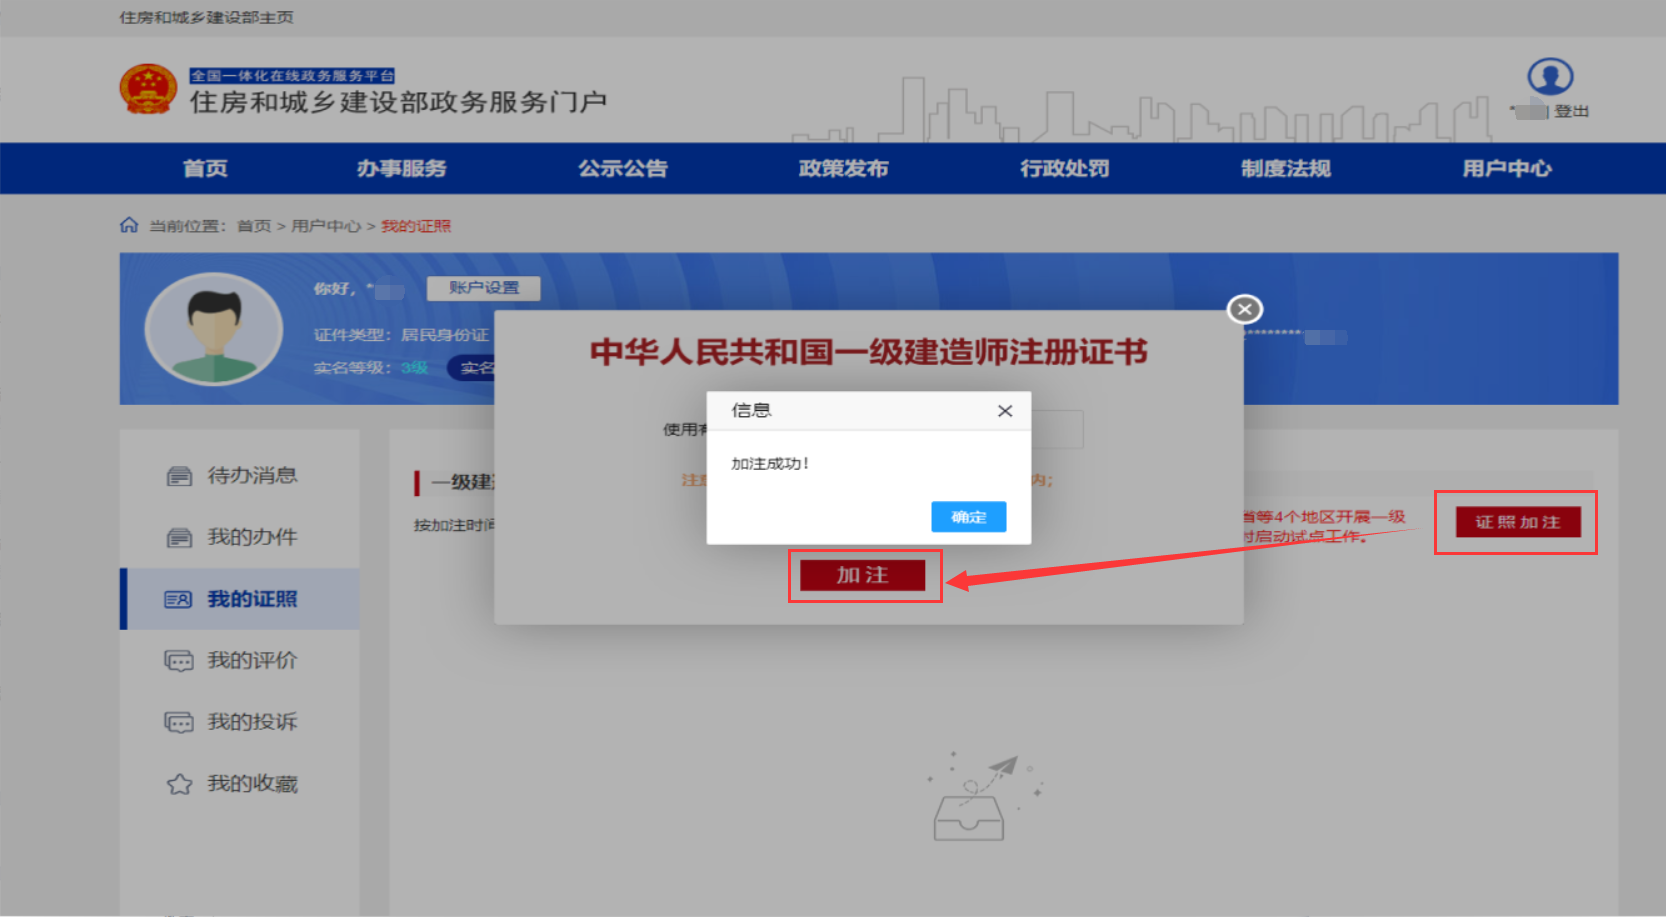Open 我的评价 in the sidebar
This screenshot has width=1666, height=917.
(x=252, y=660)
